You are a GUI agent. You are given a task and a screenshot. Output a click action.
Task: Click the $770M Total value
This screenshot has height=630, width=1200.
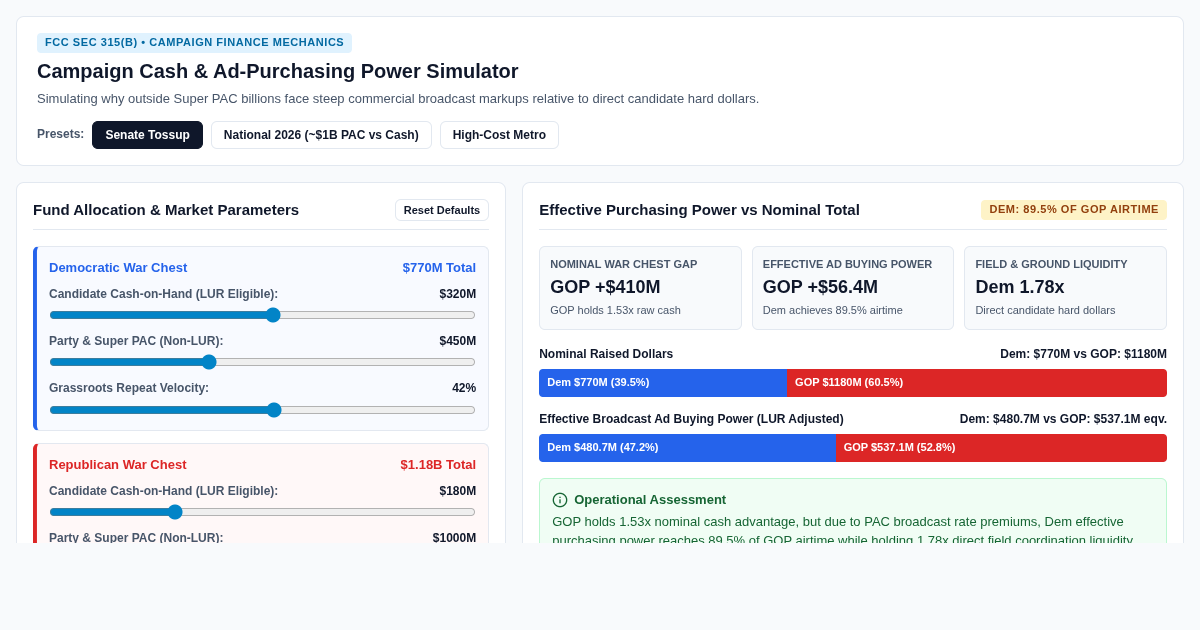[439, 268]
